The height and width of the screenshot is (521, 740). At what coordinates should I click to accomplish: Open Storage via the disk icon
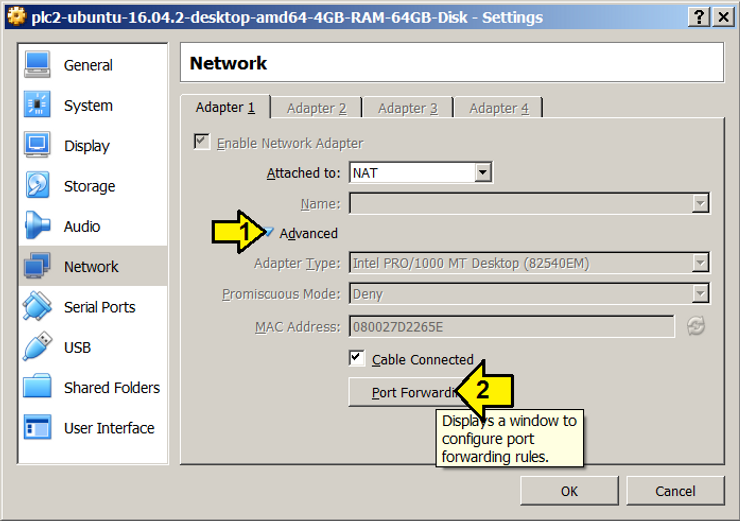pyautogui.click(x=37, y=185)
